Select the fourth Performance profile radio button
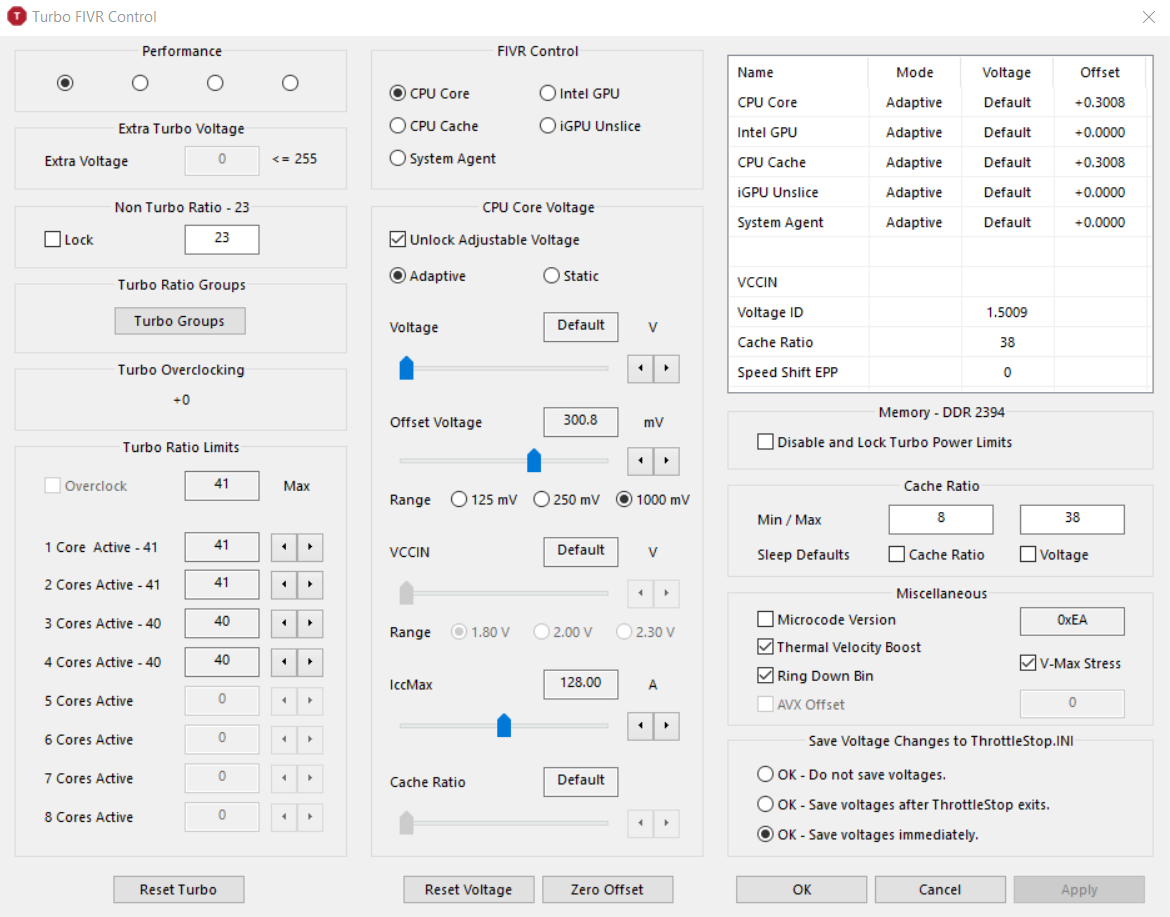 [x=290, y=83]
